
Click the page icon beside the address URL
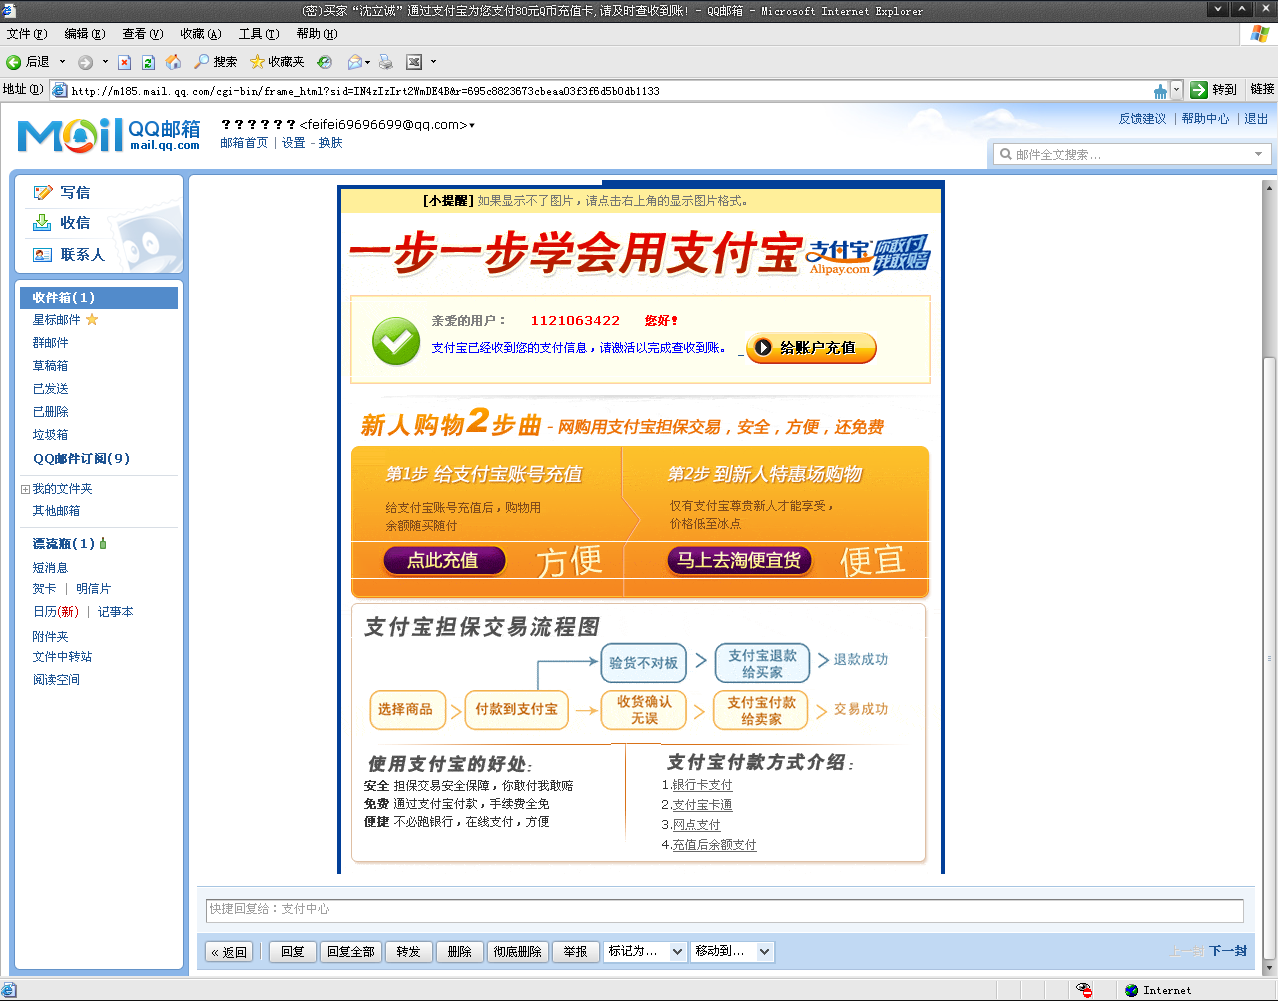60,90
